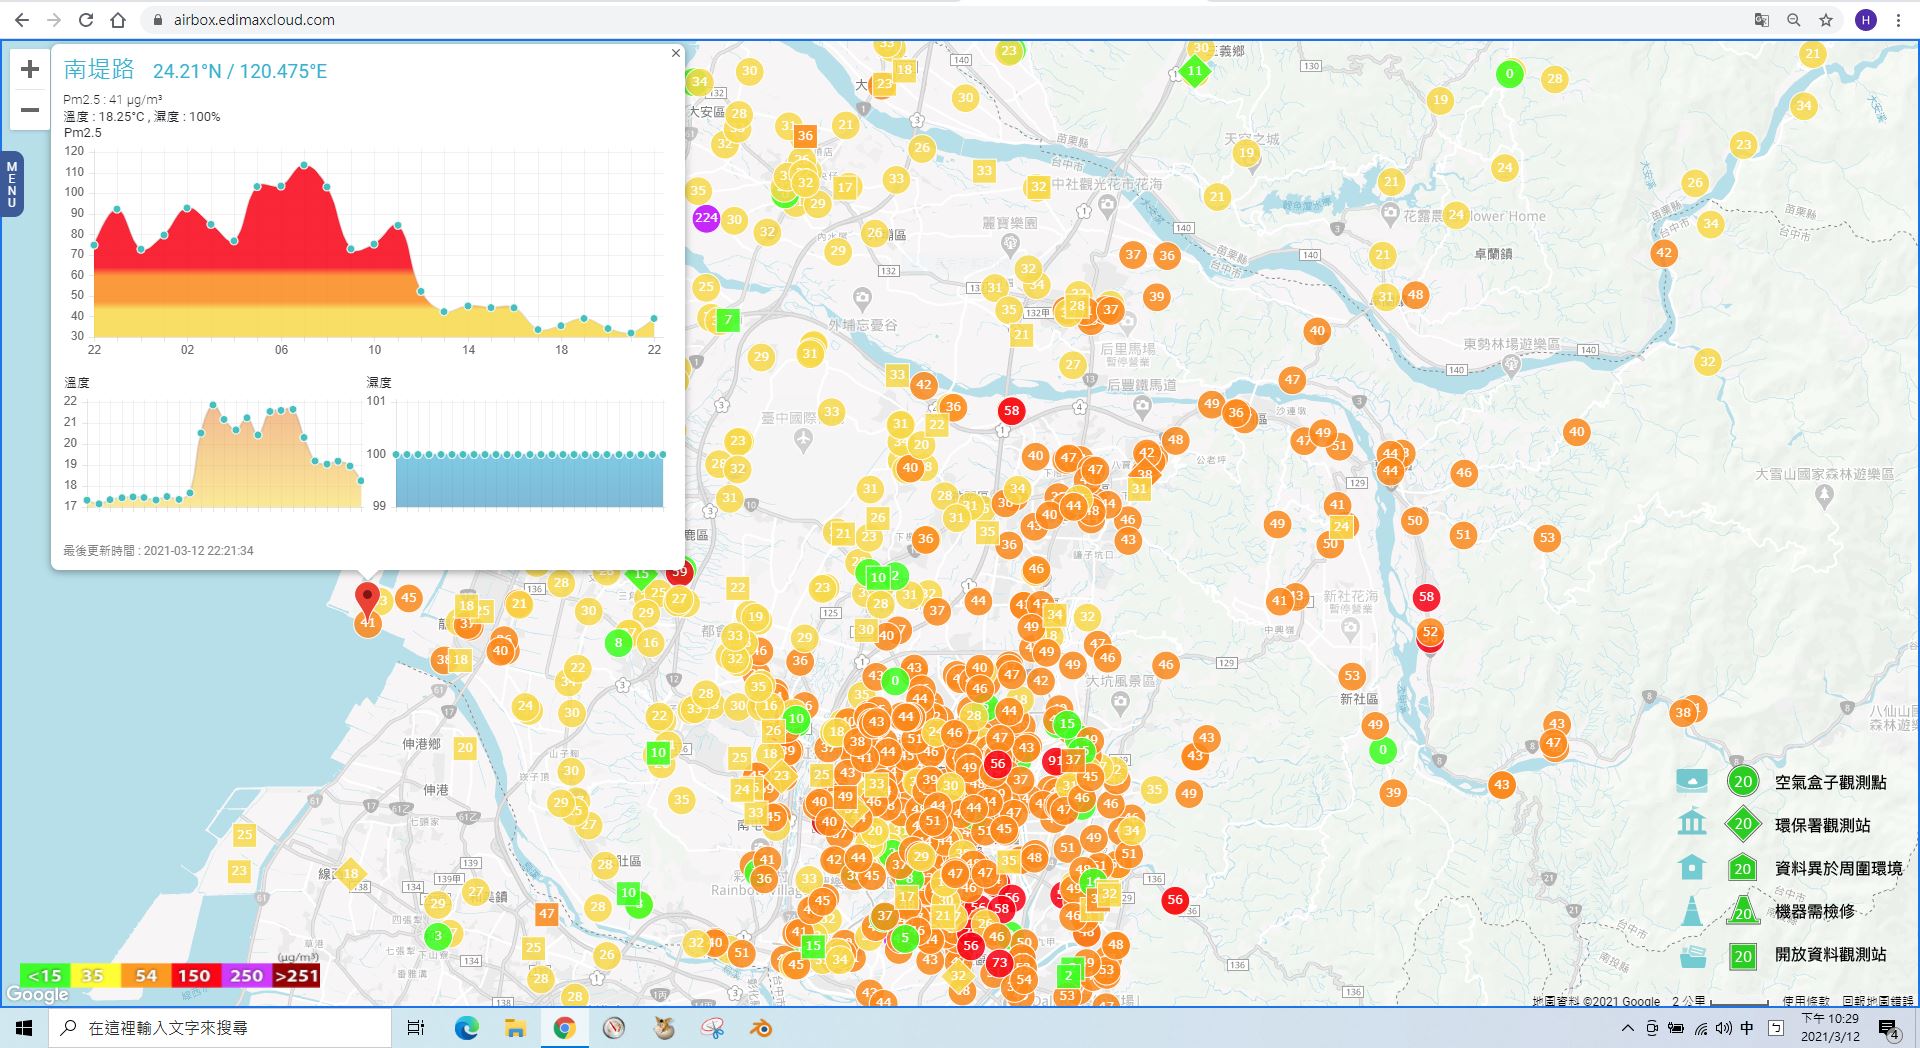Click the 南堤路 station title

pos(99,69)
